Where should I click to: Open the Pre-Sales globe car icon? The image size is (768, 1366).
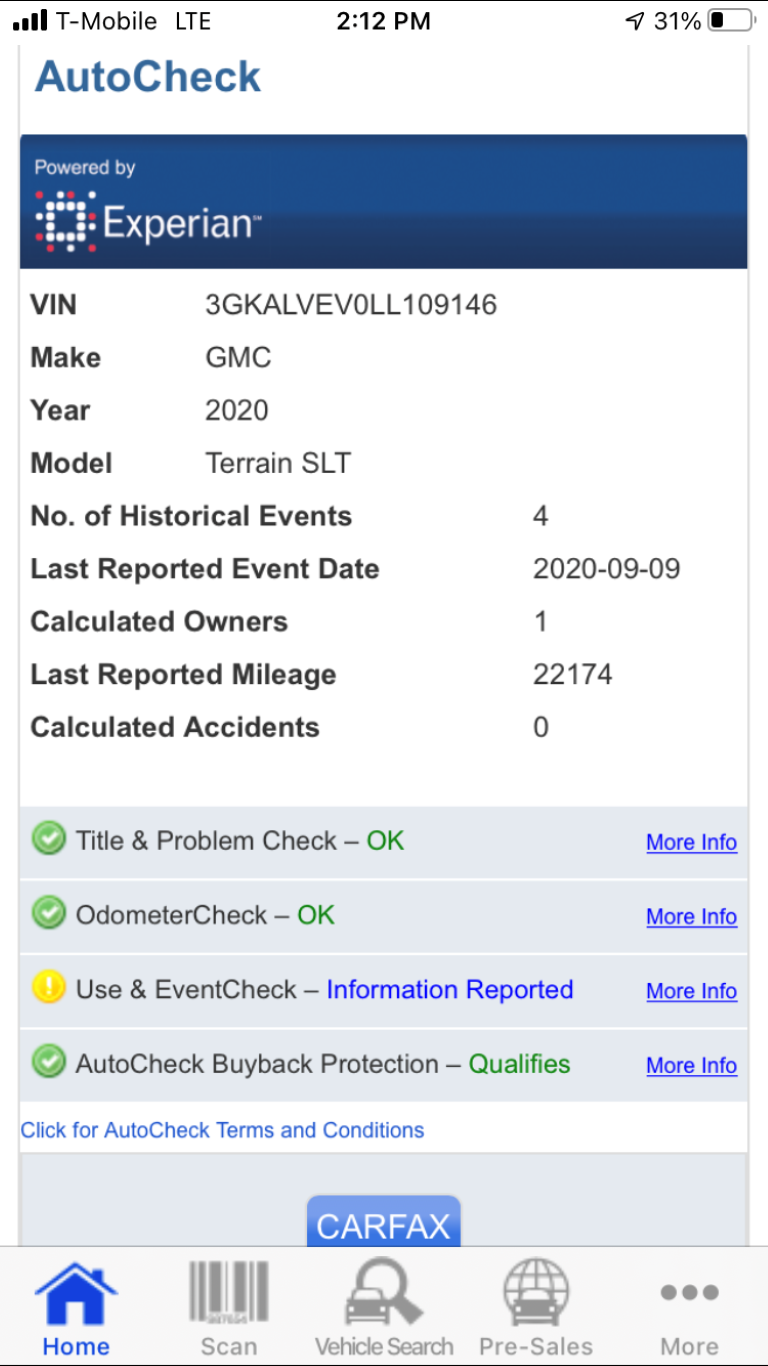[x=536, y=1293]
